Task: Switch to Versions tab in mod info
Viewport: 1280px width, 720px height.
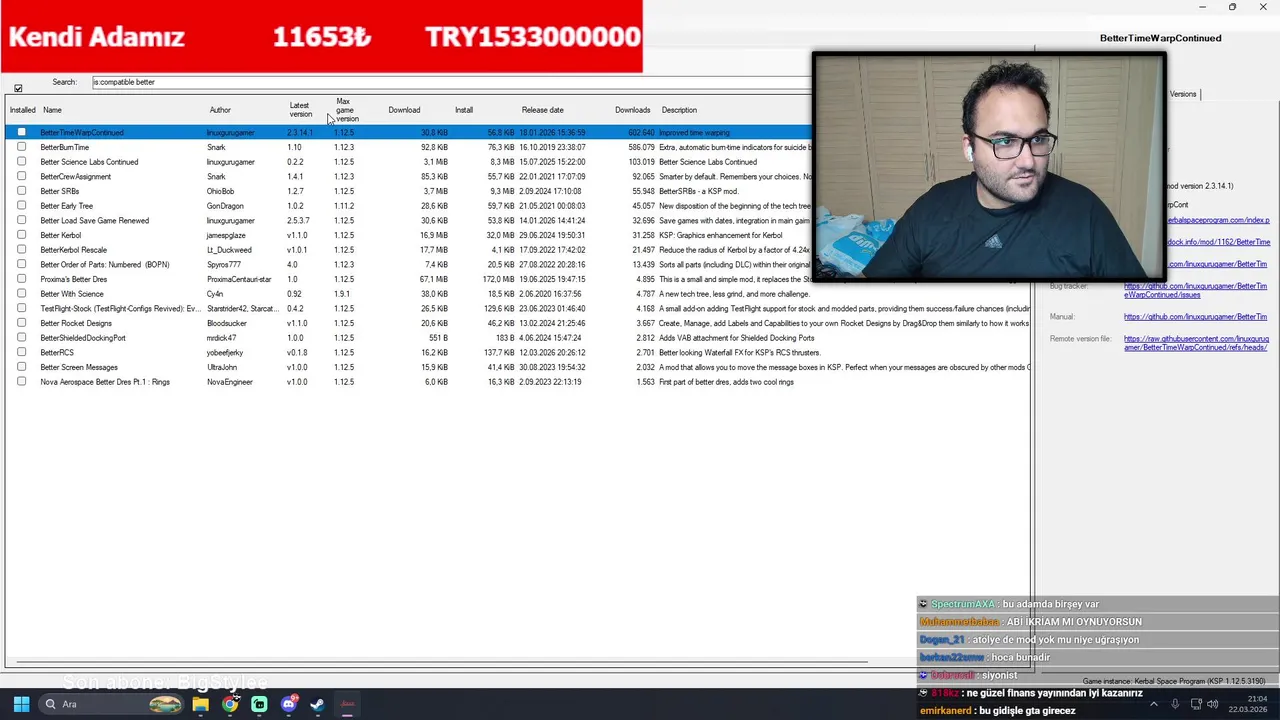Action: pyautogui.click(x=1183, y=94)
